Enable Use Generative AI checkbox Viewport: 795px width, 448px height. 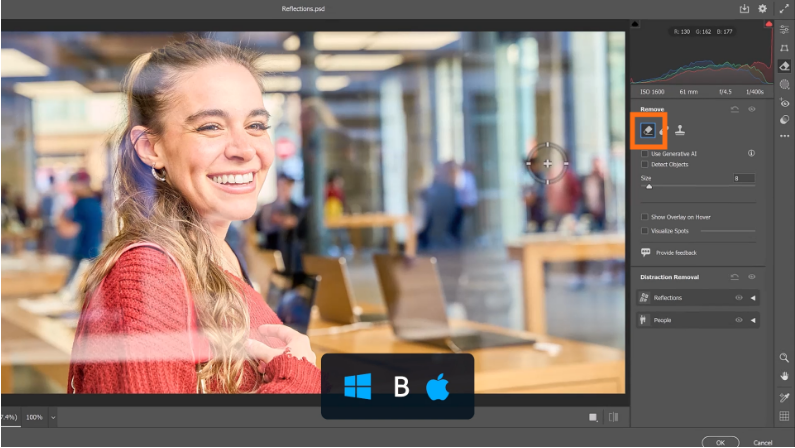[645, 154]
